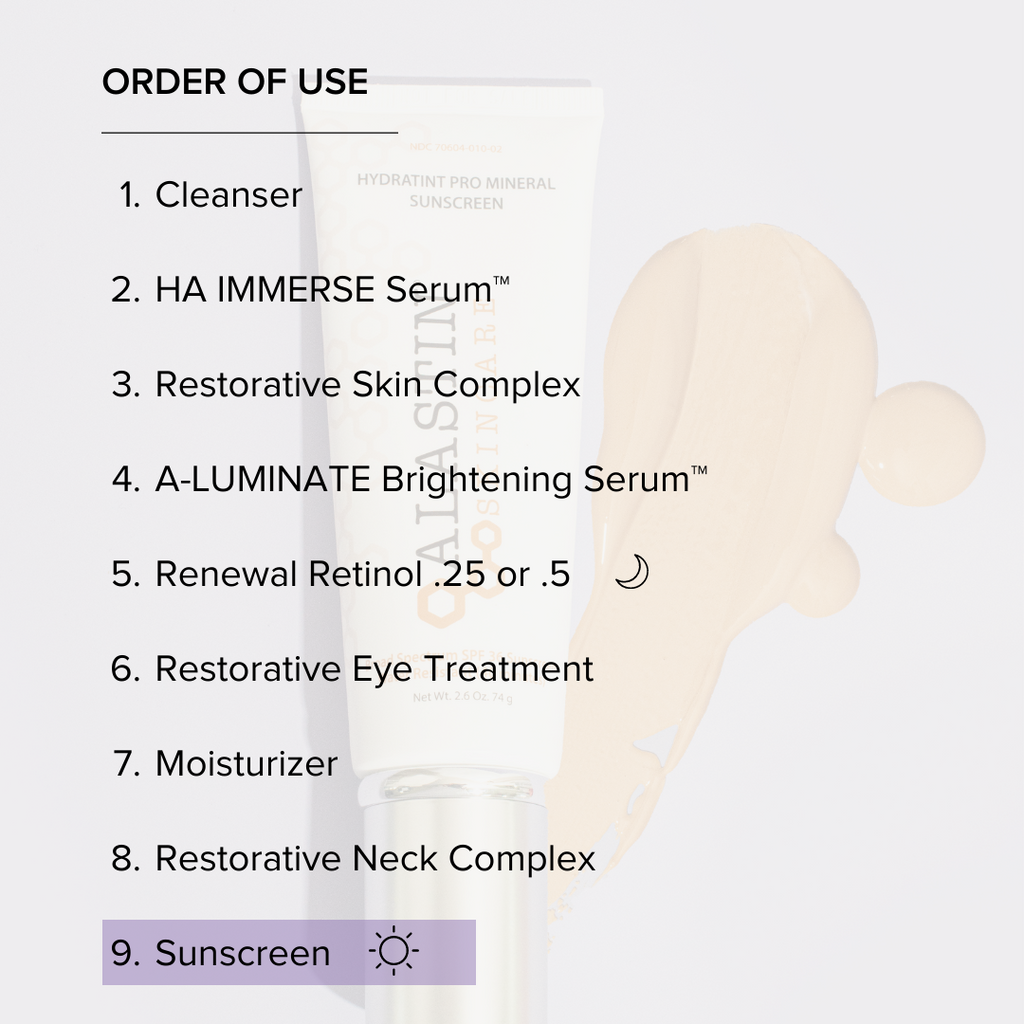Click the highlighted Sunscreen step text
This screenshot has width=1024, height=1024.
coord(242,953)
